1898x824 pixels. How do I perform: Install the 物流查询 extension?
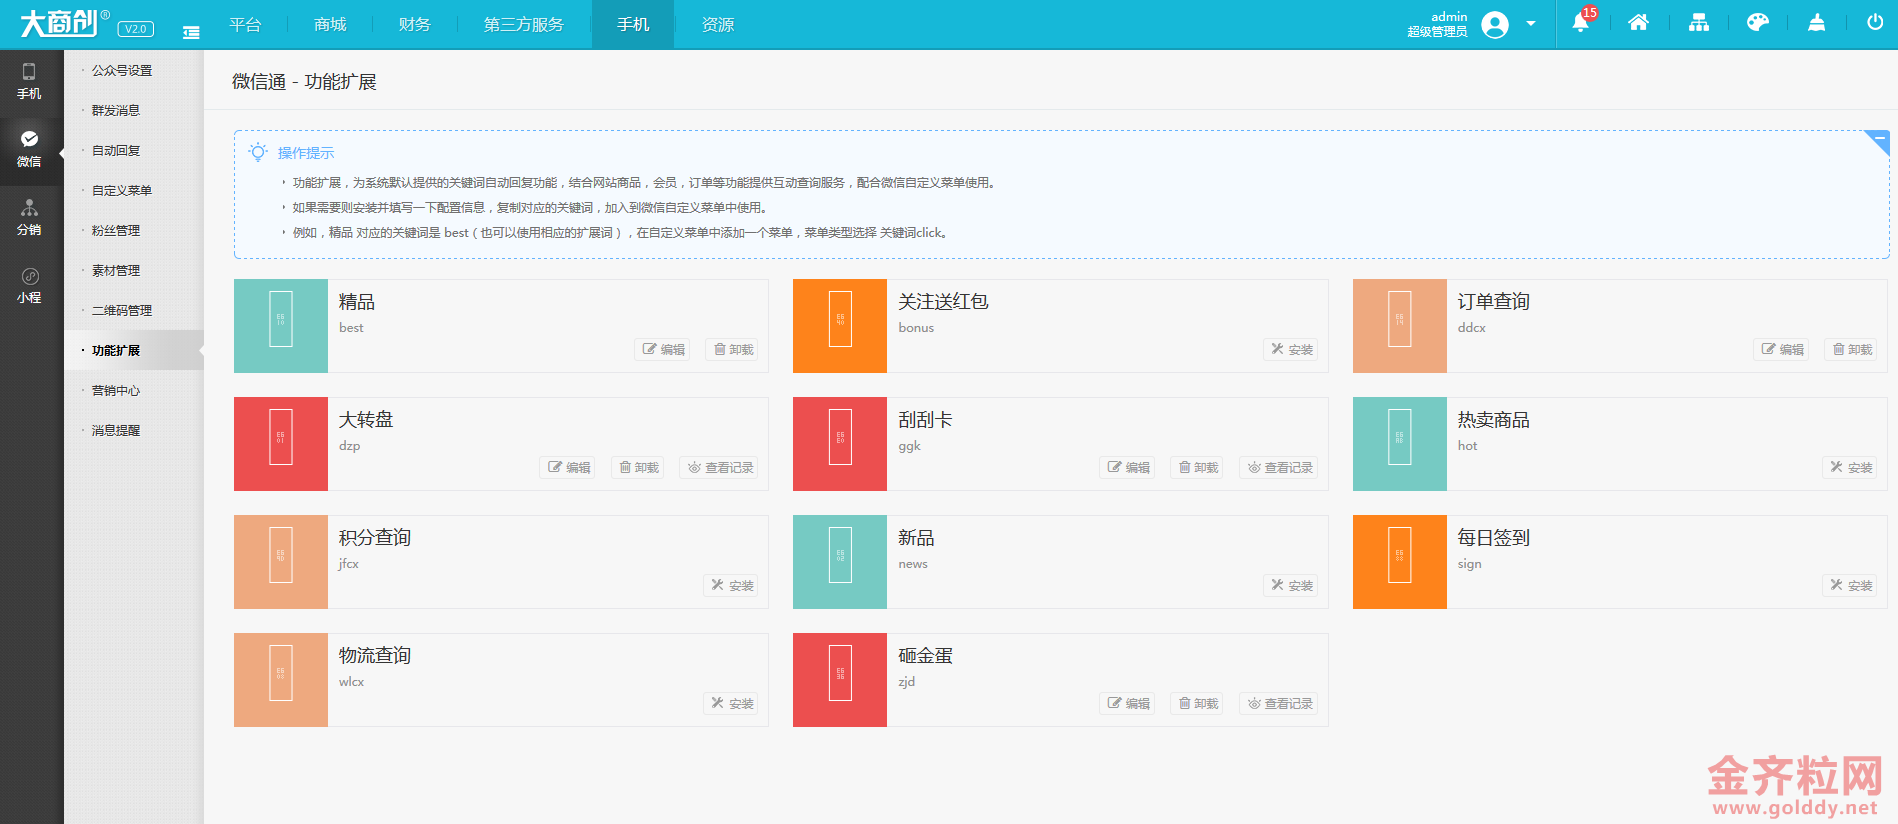732,703
